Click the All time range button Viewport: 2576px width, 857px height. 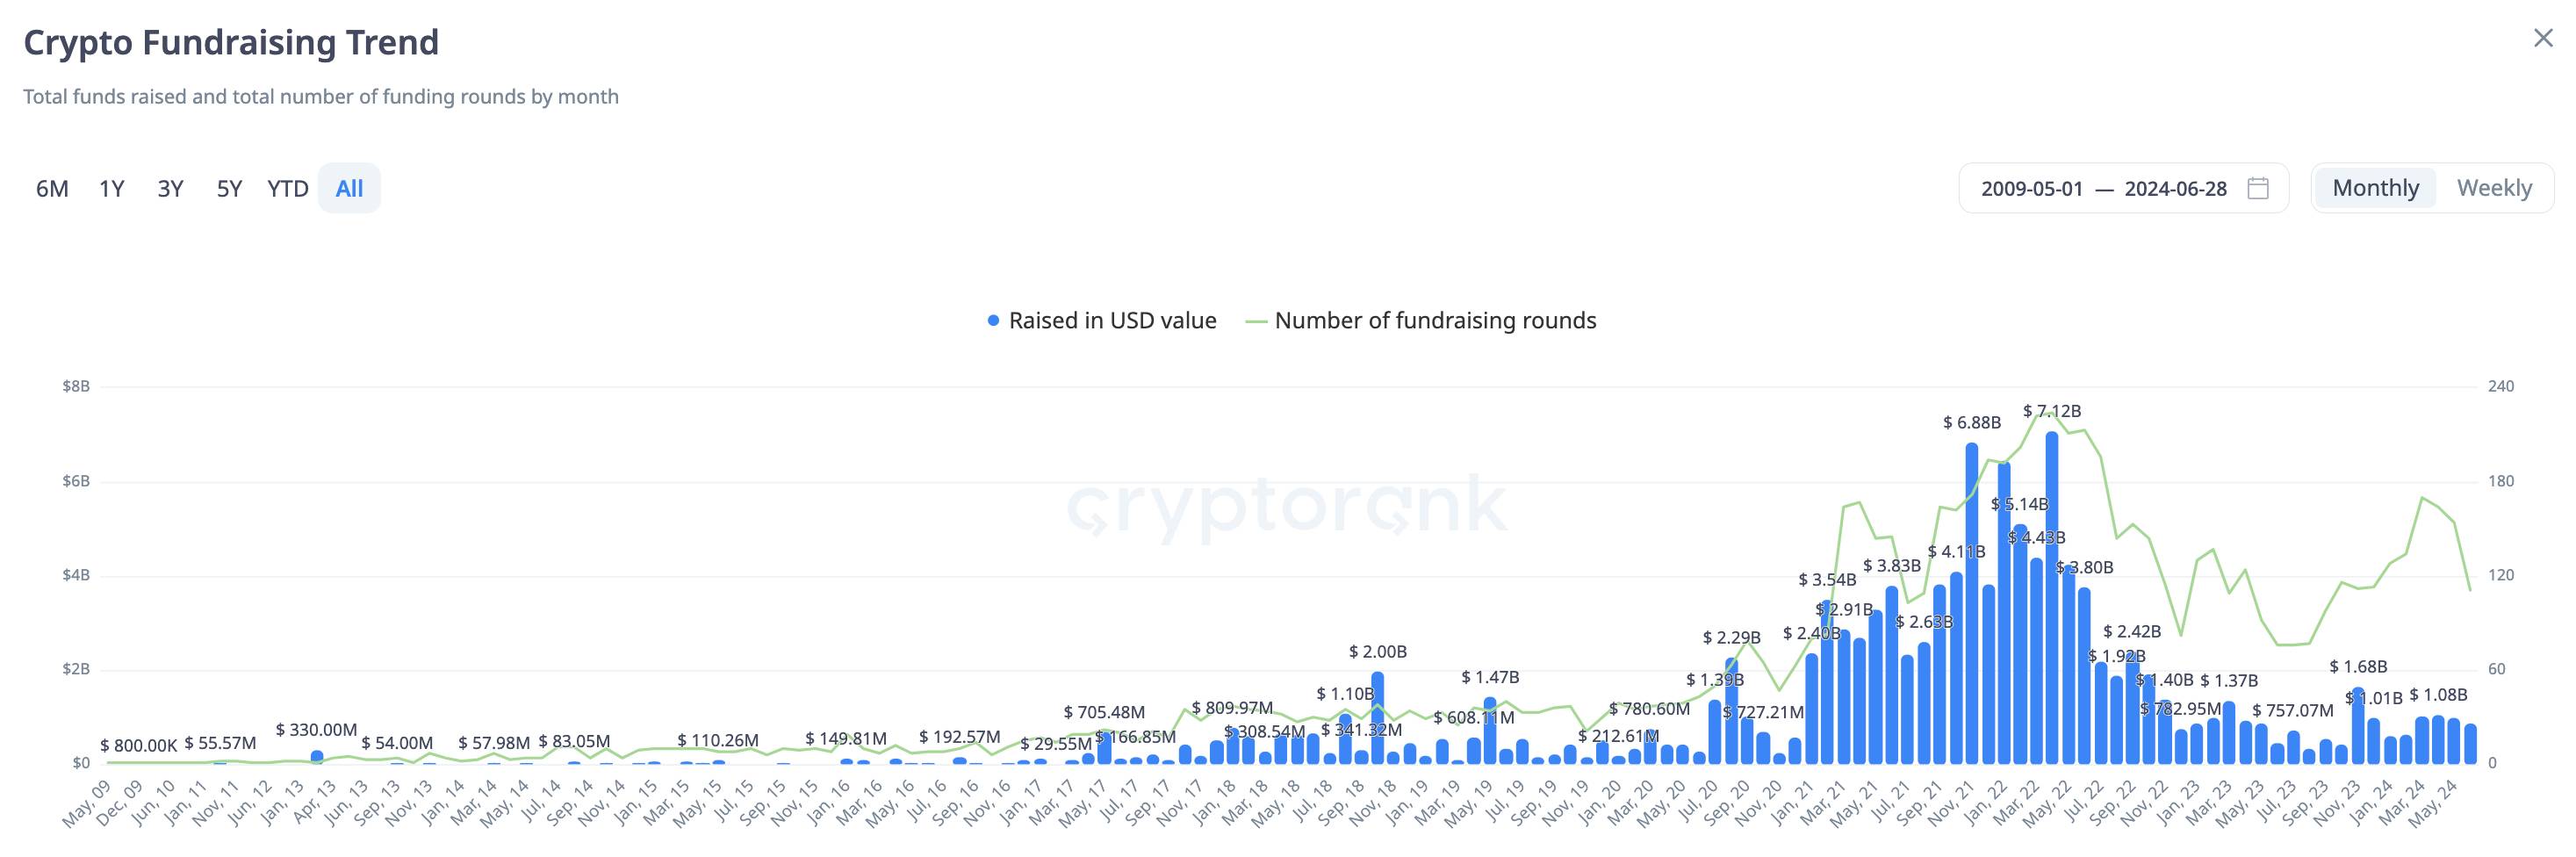(349, 188)
